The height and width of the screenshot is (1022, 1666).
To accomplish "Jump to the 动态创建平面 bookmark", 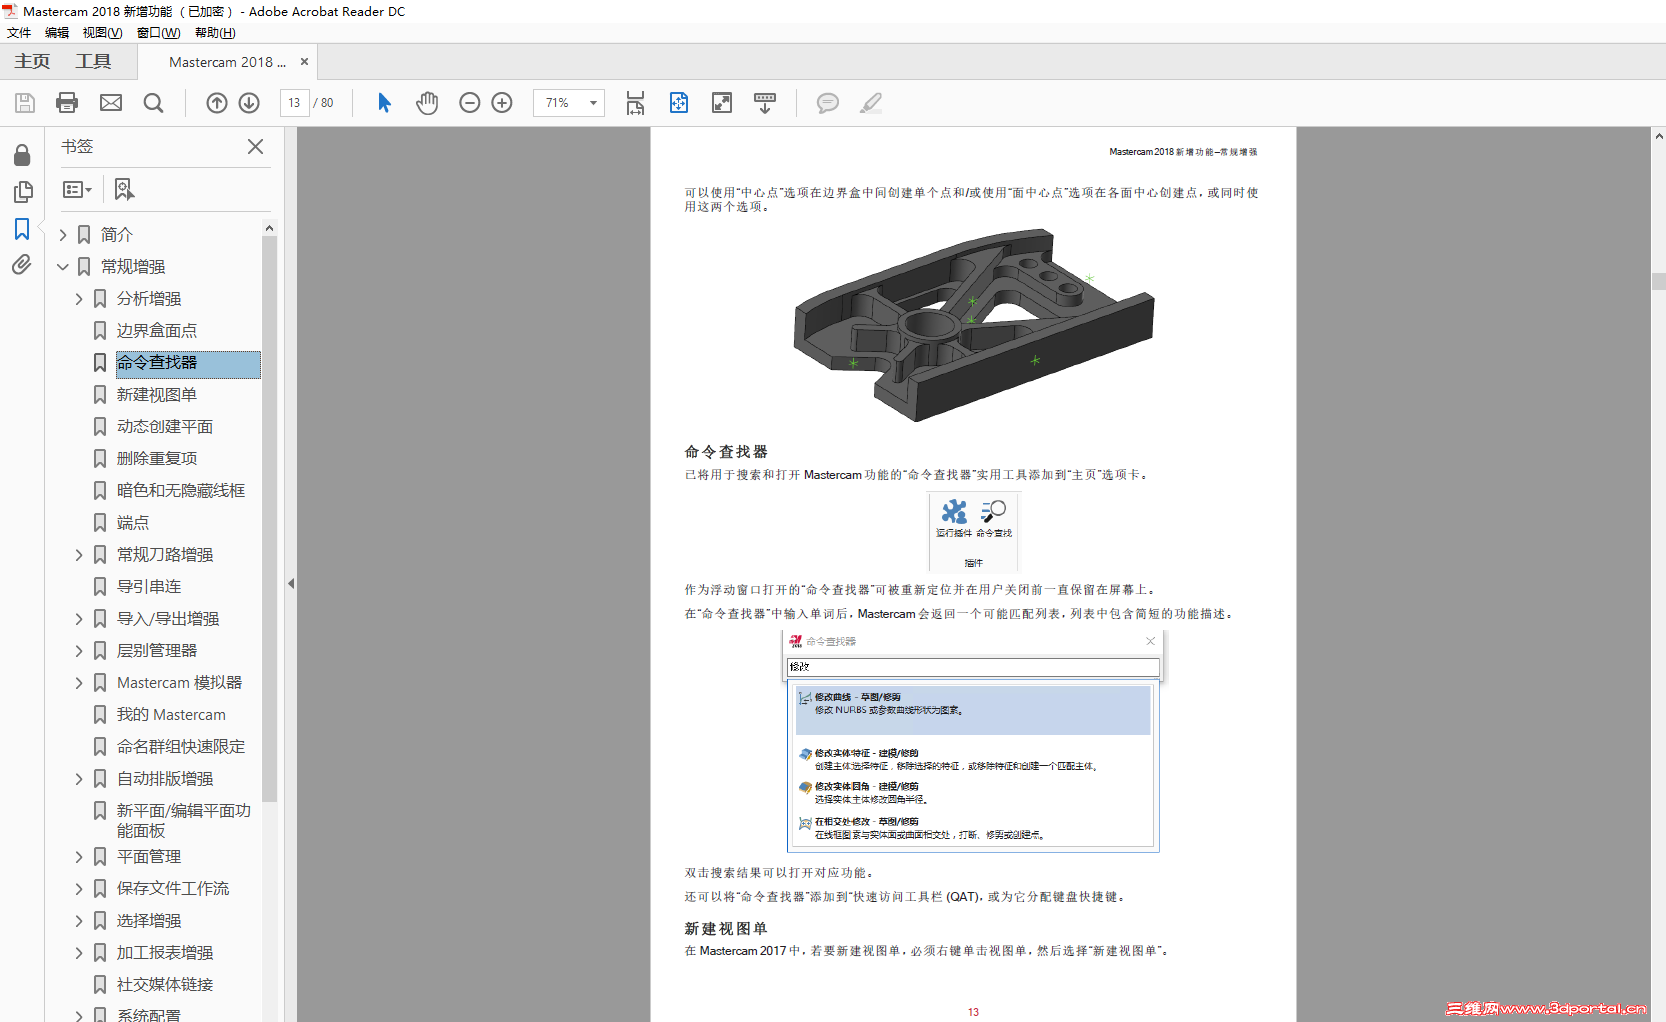I will [165, 427].
